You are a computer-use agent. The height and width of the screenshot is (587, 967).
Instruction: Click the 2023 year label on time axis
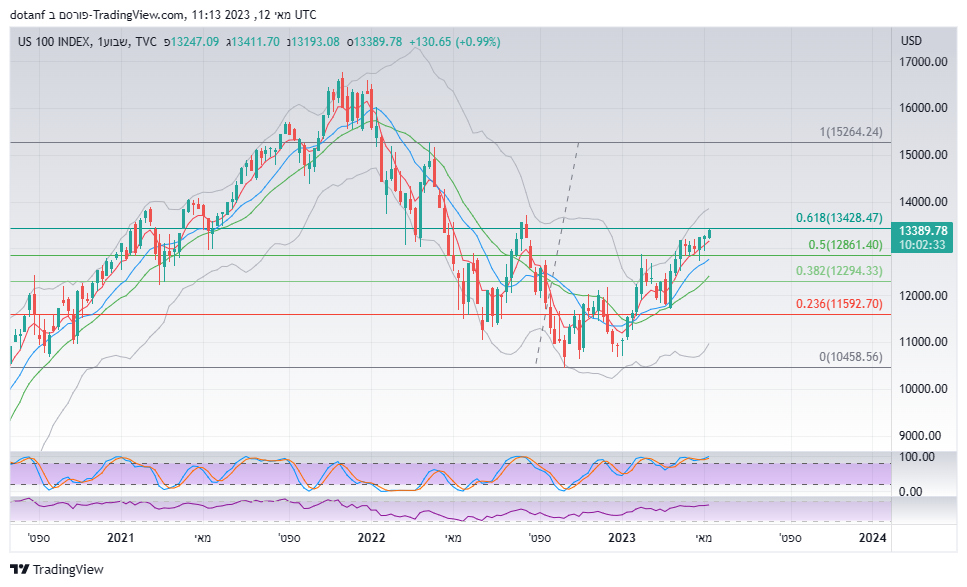click(622, 538)
